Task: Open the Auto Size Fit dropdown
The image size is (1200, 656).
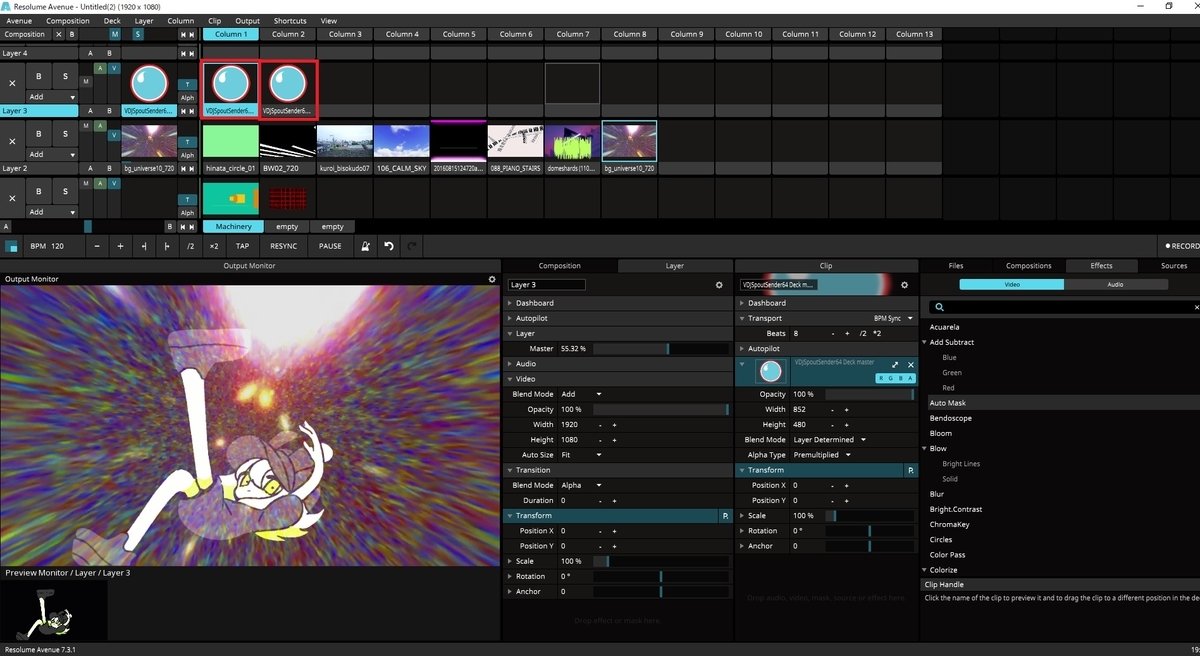Action: (x=581, y=455)
